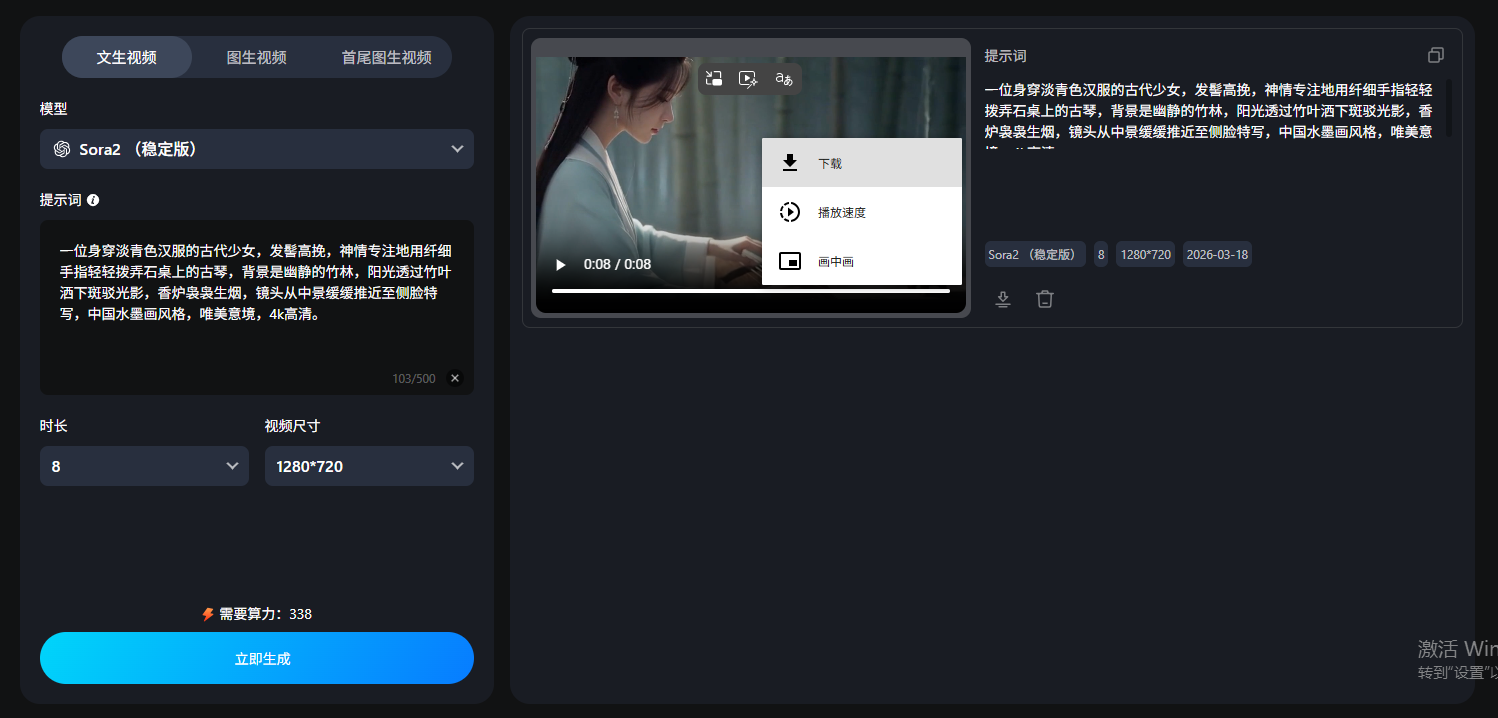This screenshot has height=718, width=1498.
Task: Expand the 时长 duration dropdown
Action: 144,466
